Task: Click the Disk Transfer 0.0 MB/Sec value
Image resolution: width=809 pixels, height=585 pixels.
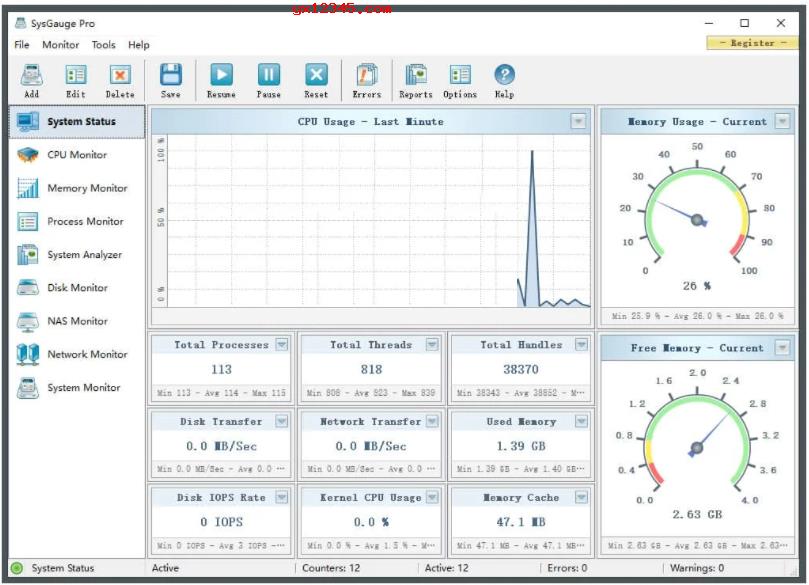Action: [221, 446]
